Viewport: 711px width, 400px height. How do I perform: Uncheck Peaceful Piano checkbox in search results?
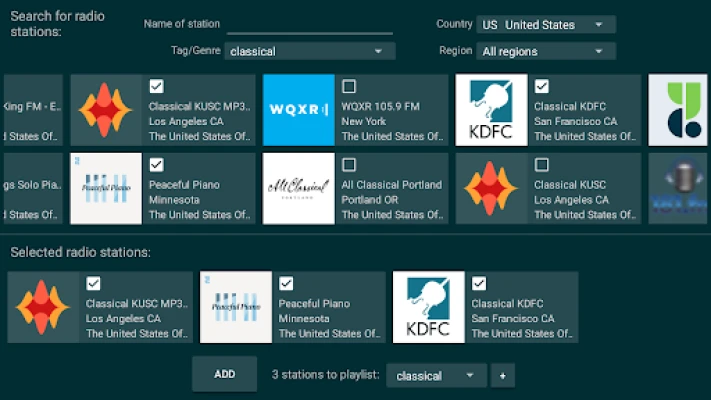pyautogui.click(x=156, y=164)
